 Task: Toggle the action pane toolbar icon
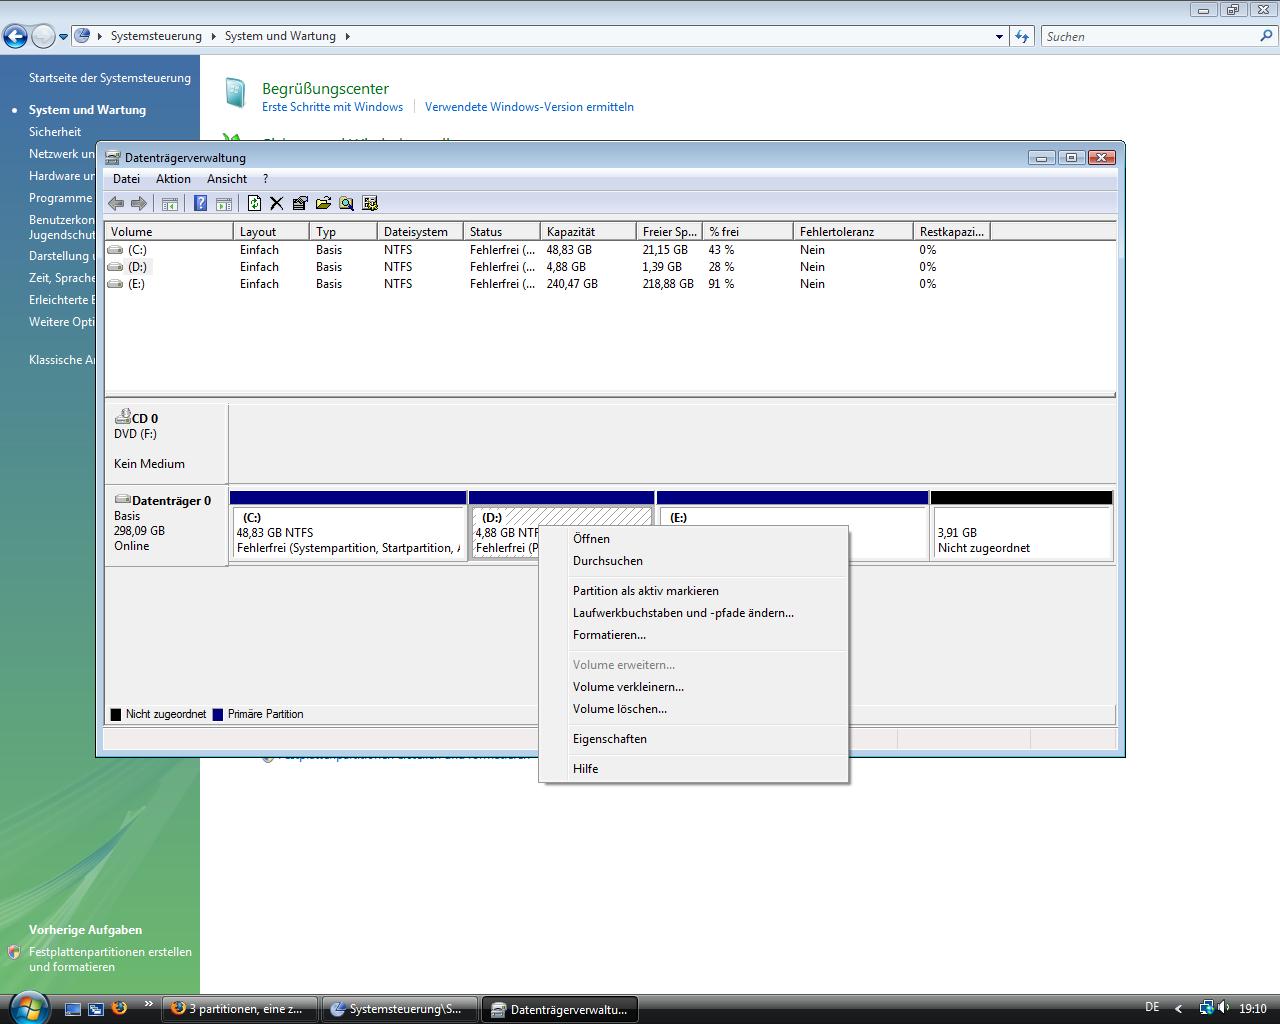(224, 203)
